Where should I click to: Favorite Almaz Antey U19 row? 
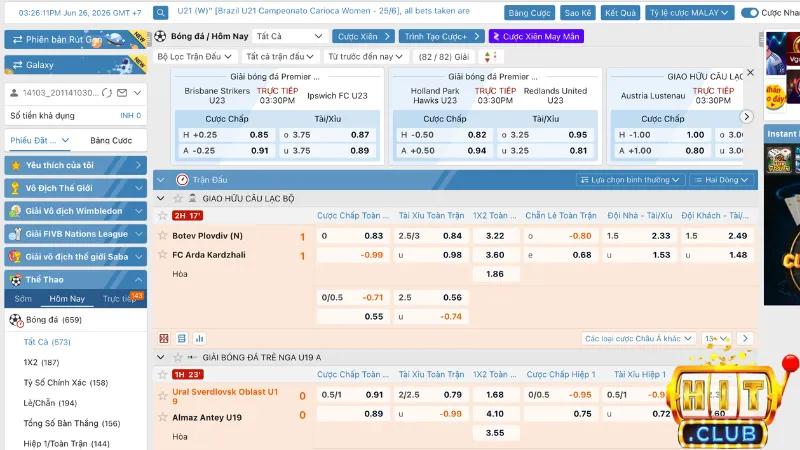[x=162, y=417]
